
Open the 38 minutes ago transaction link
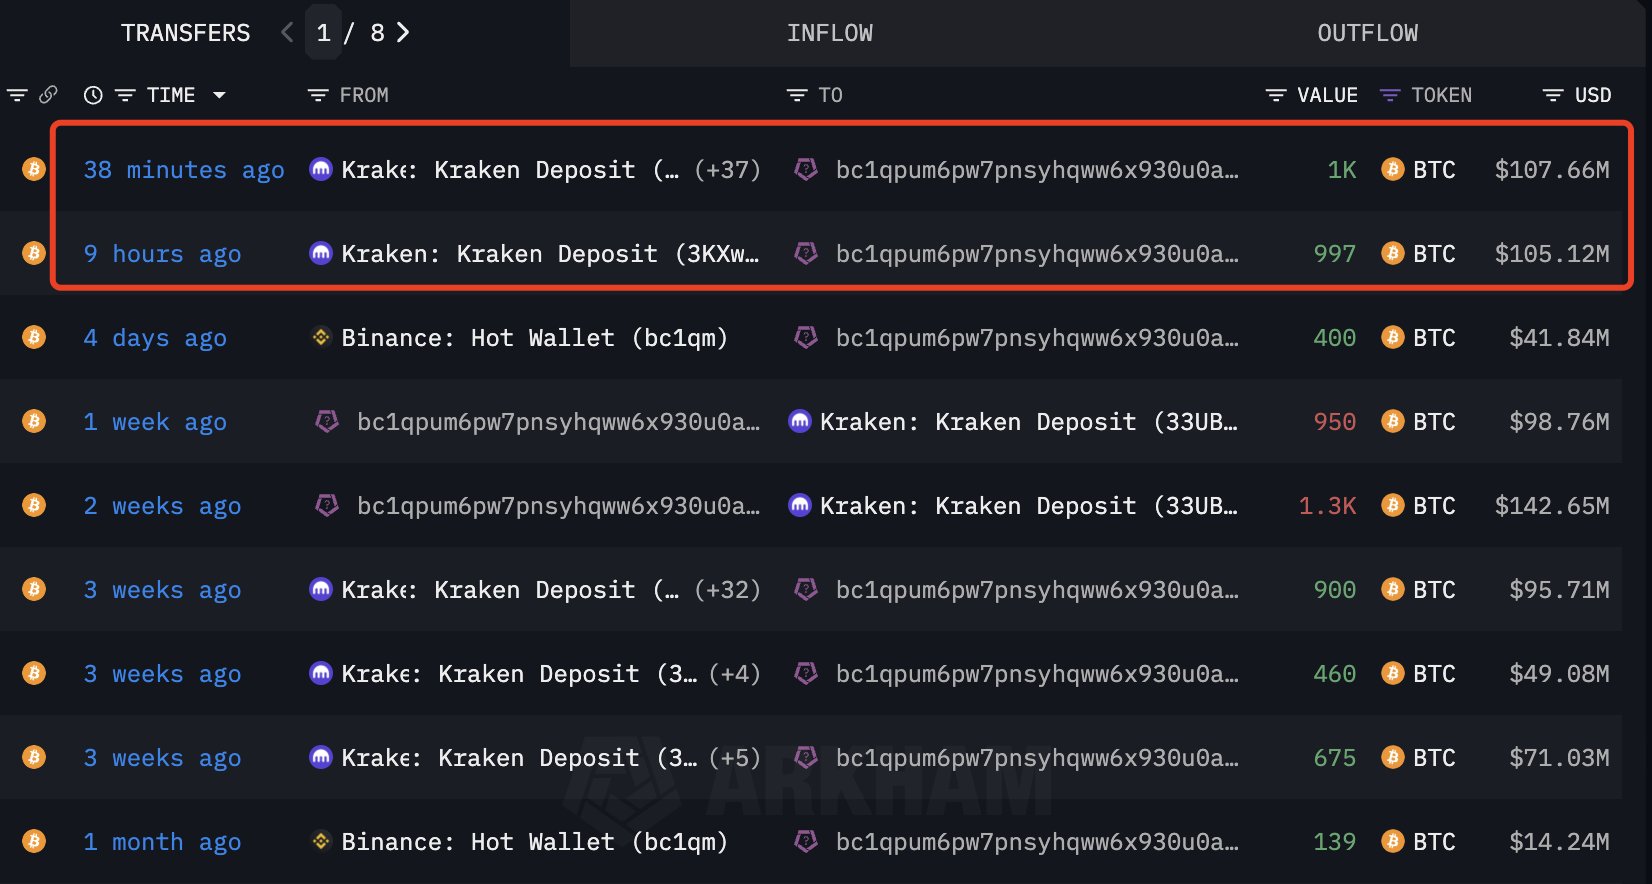(184, 170)
